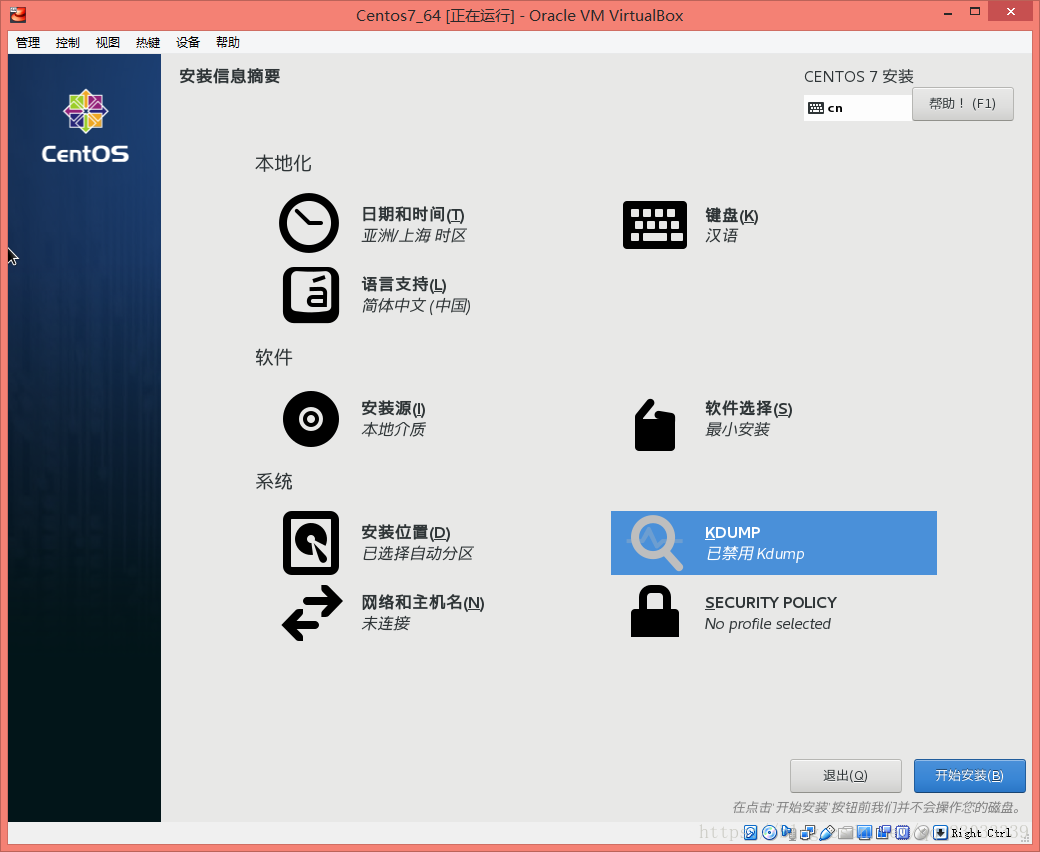Click the VirtualBox mouse integration status icon
Image resolution: width=1040 pixels, height=852 pixels.
click(921, 832)
